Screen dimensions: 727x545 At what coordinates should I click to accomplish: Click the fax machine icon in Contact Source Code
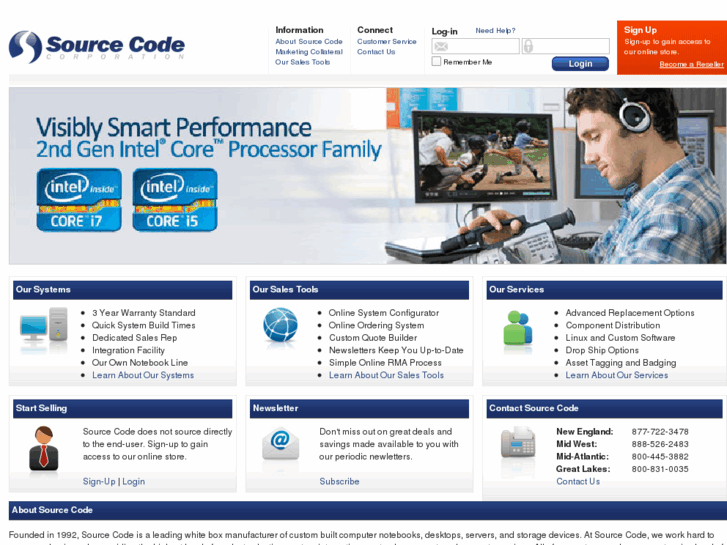(x=518, y=443)
